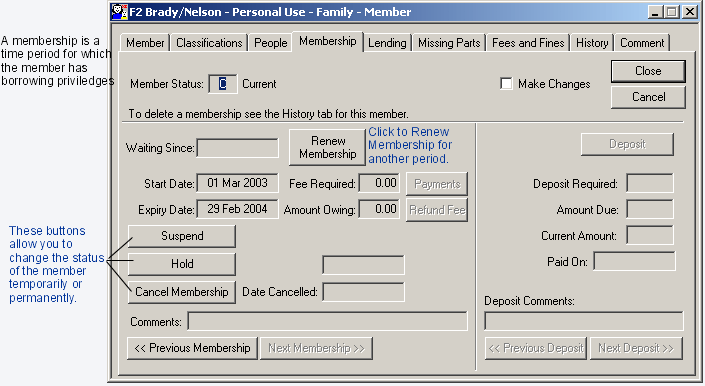Click the 'Current' status text
Screen dimensions: 705x386
(259, 84)
